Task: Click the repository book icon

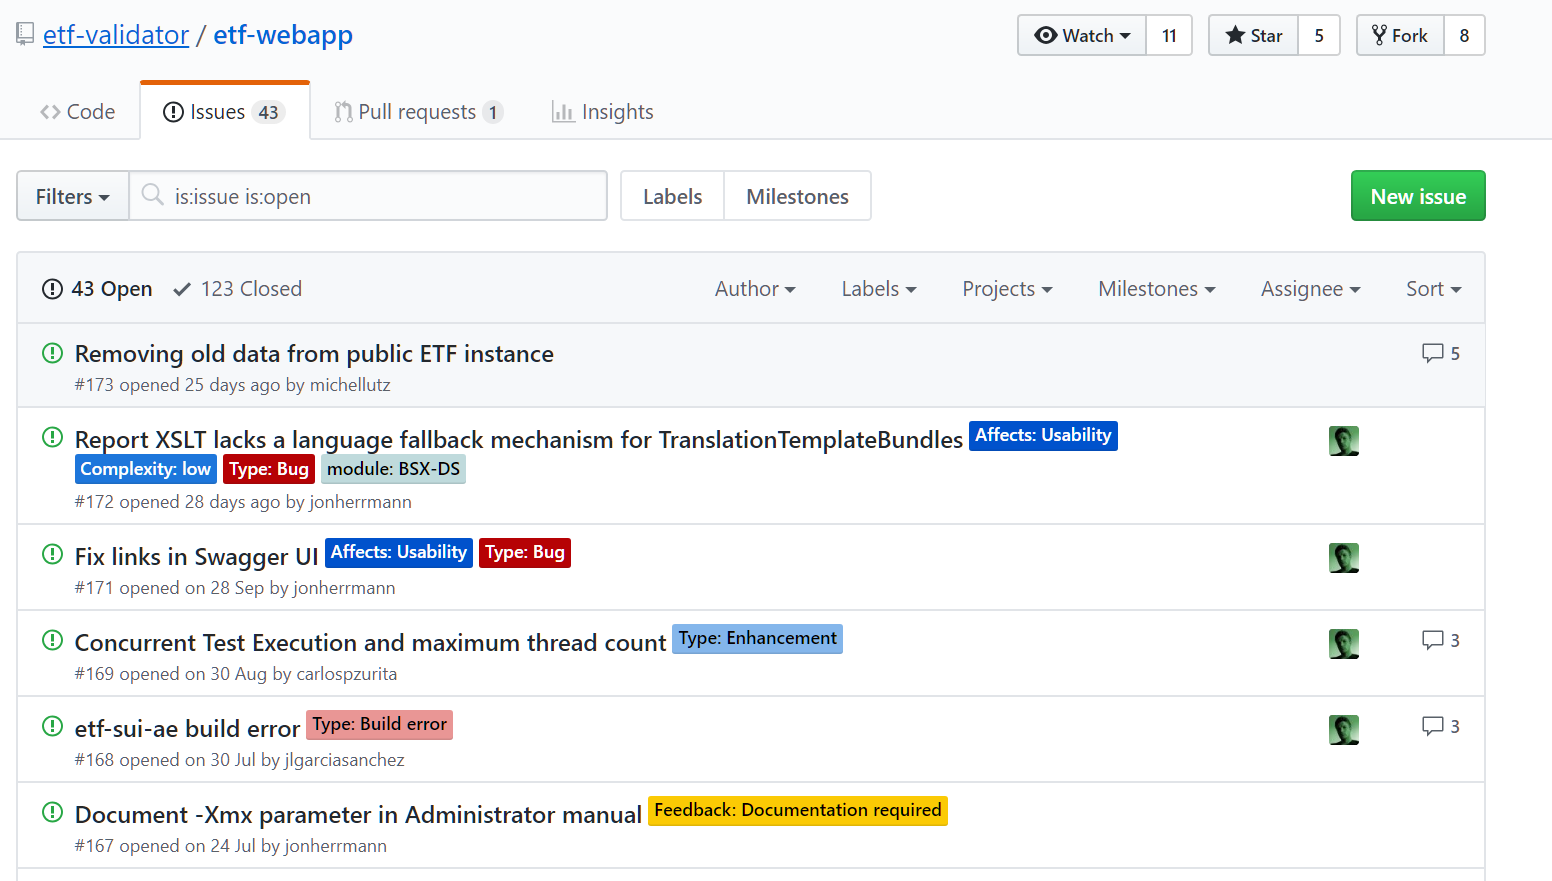Action: click(x=25, y=35)
